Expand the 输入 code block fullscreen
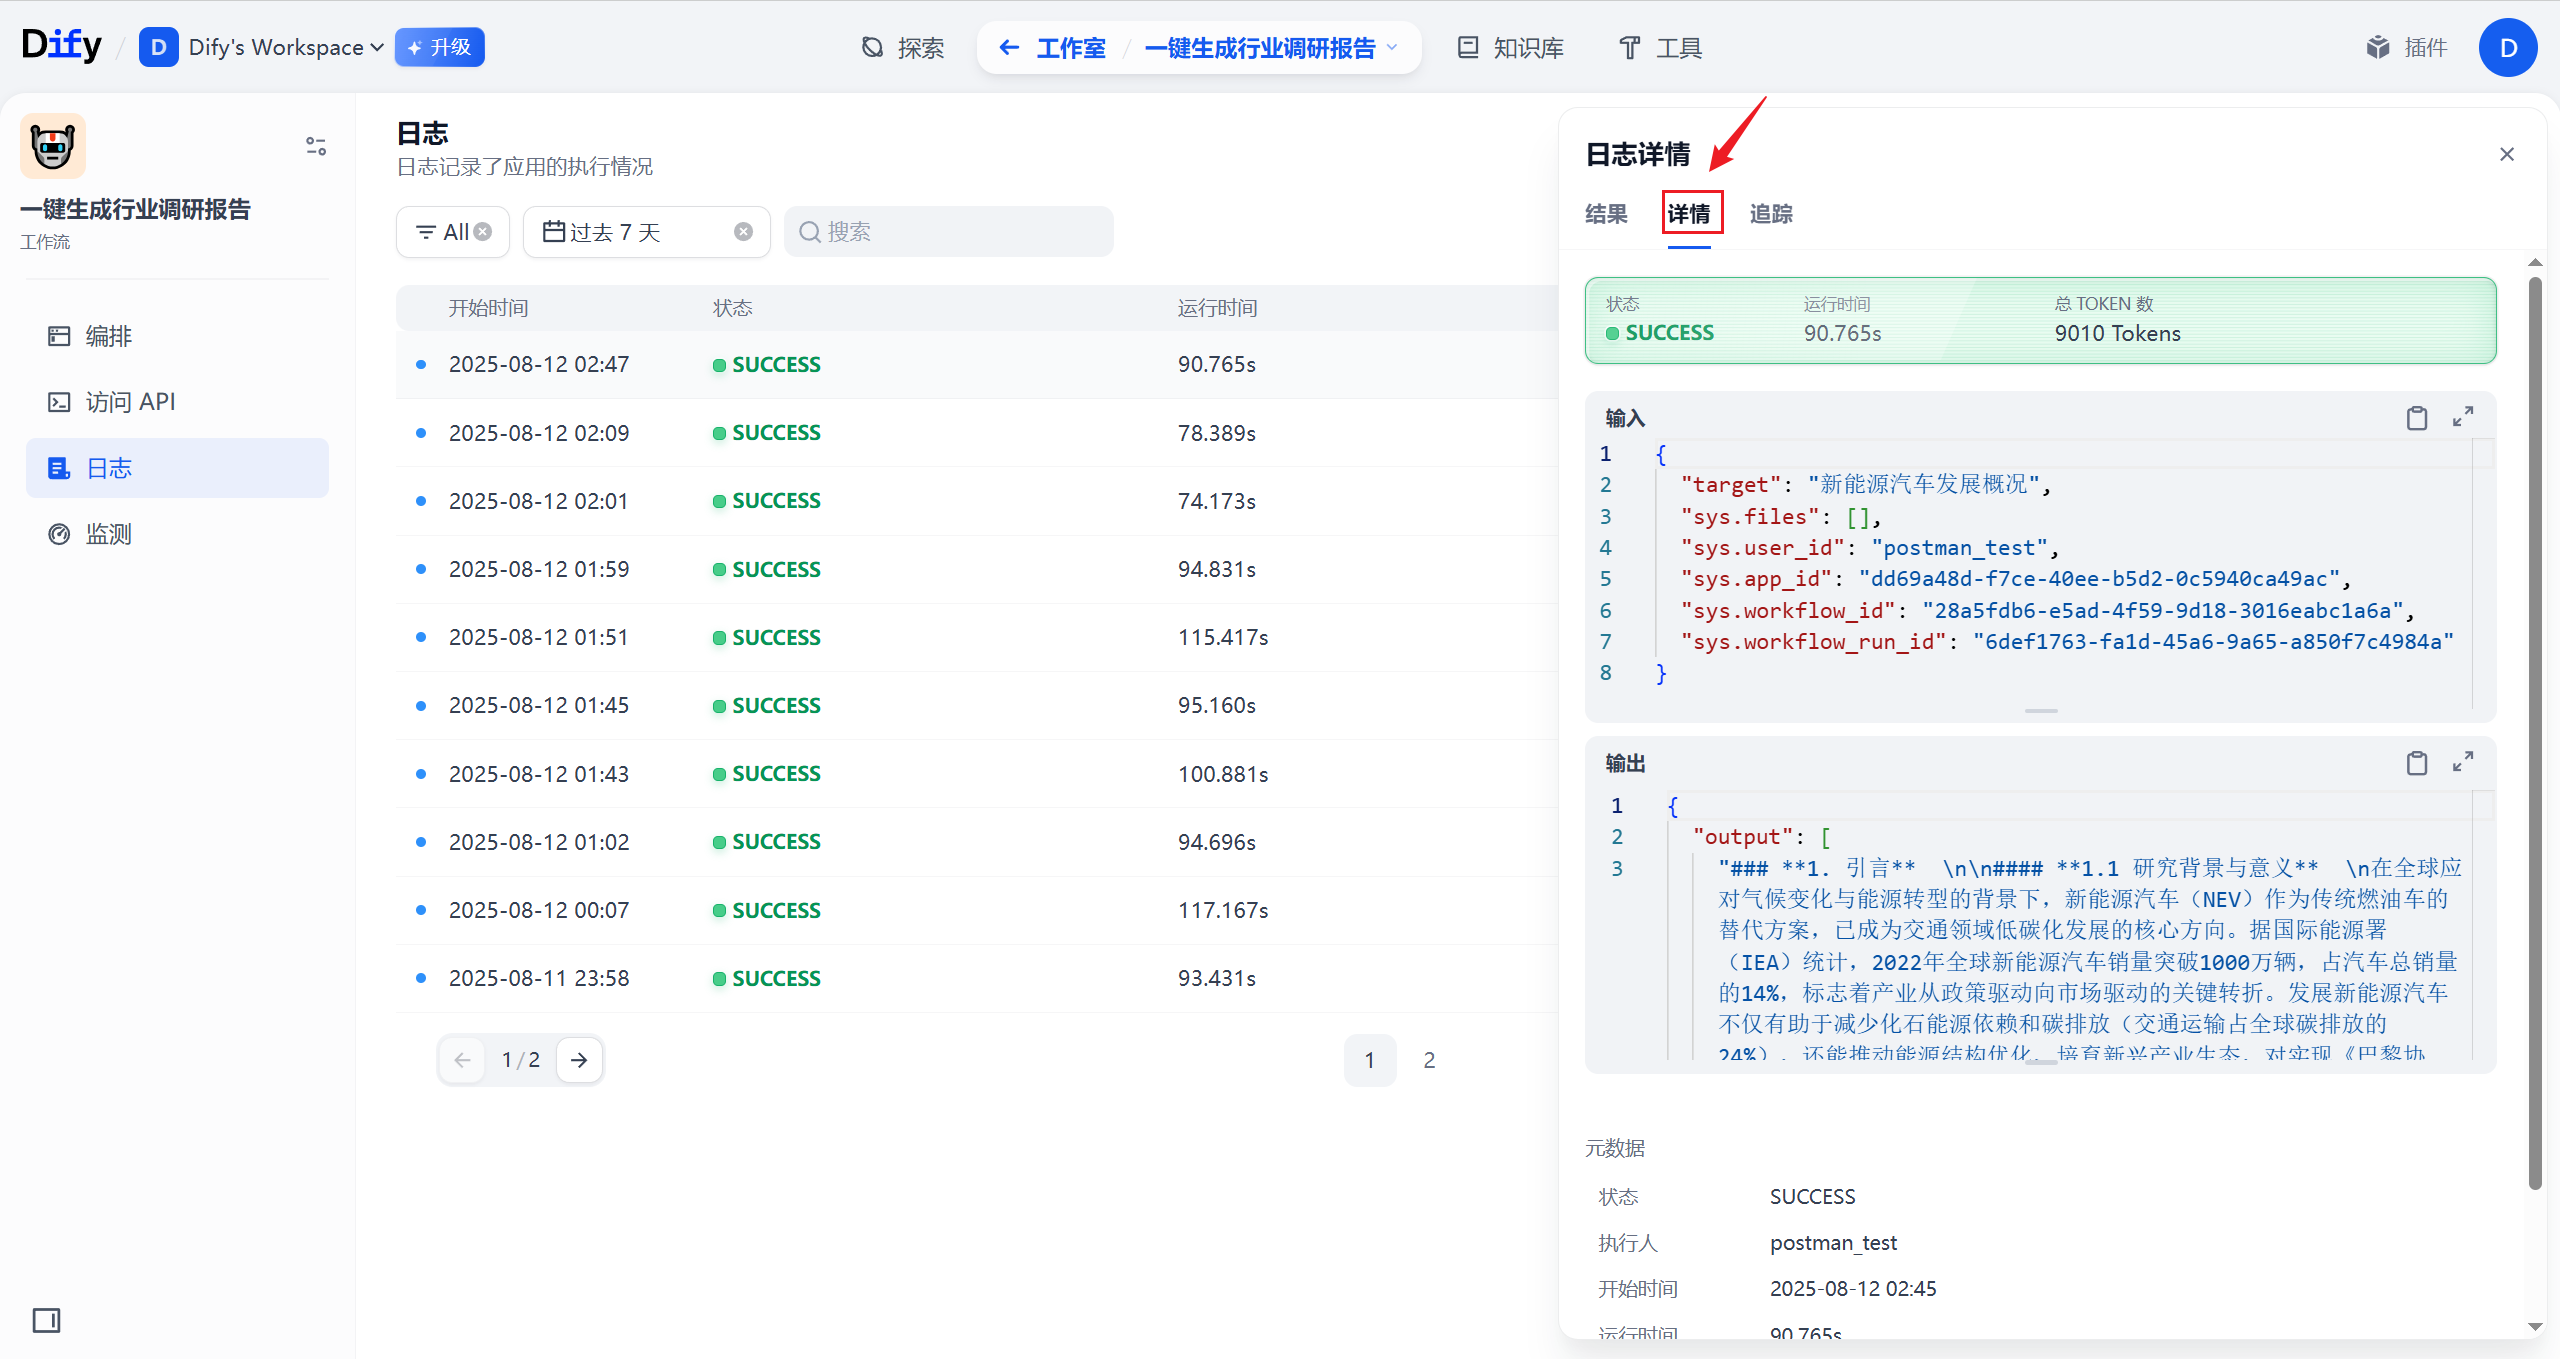Image resolution: width=2560 pixels, height=1359 pixels. (2463, 417)
